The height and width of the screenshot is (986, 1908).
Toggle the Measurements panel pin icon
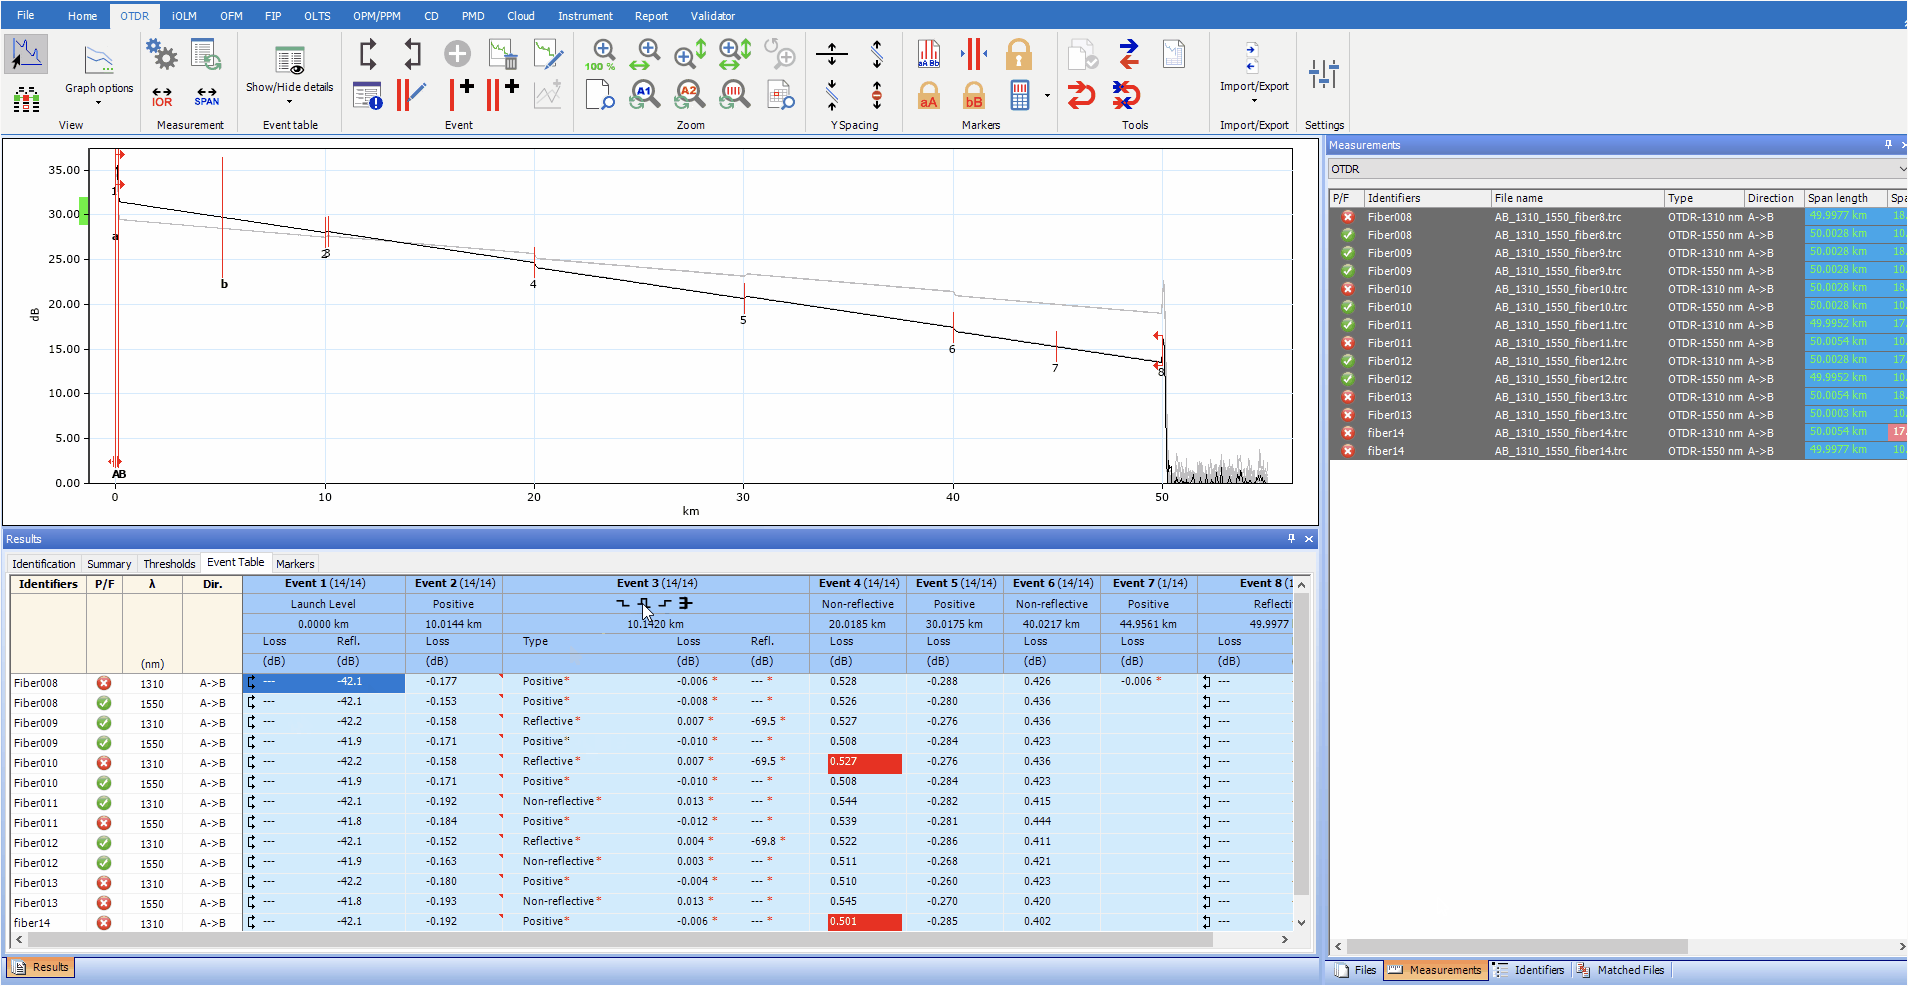[1888, 145]
